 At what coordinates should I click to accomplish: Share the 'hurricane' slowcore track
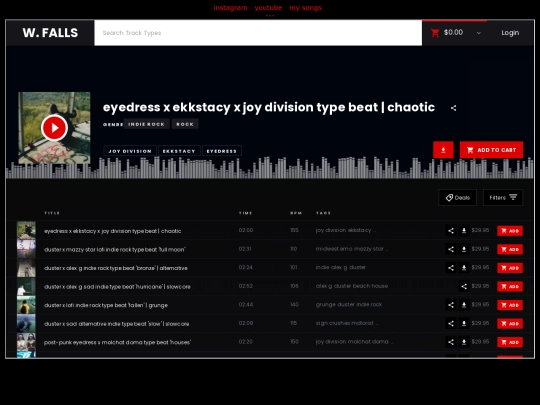[464, 287]
